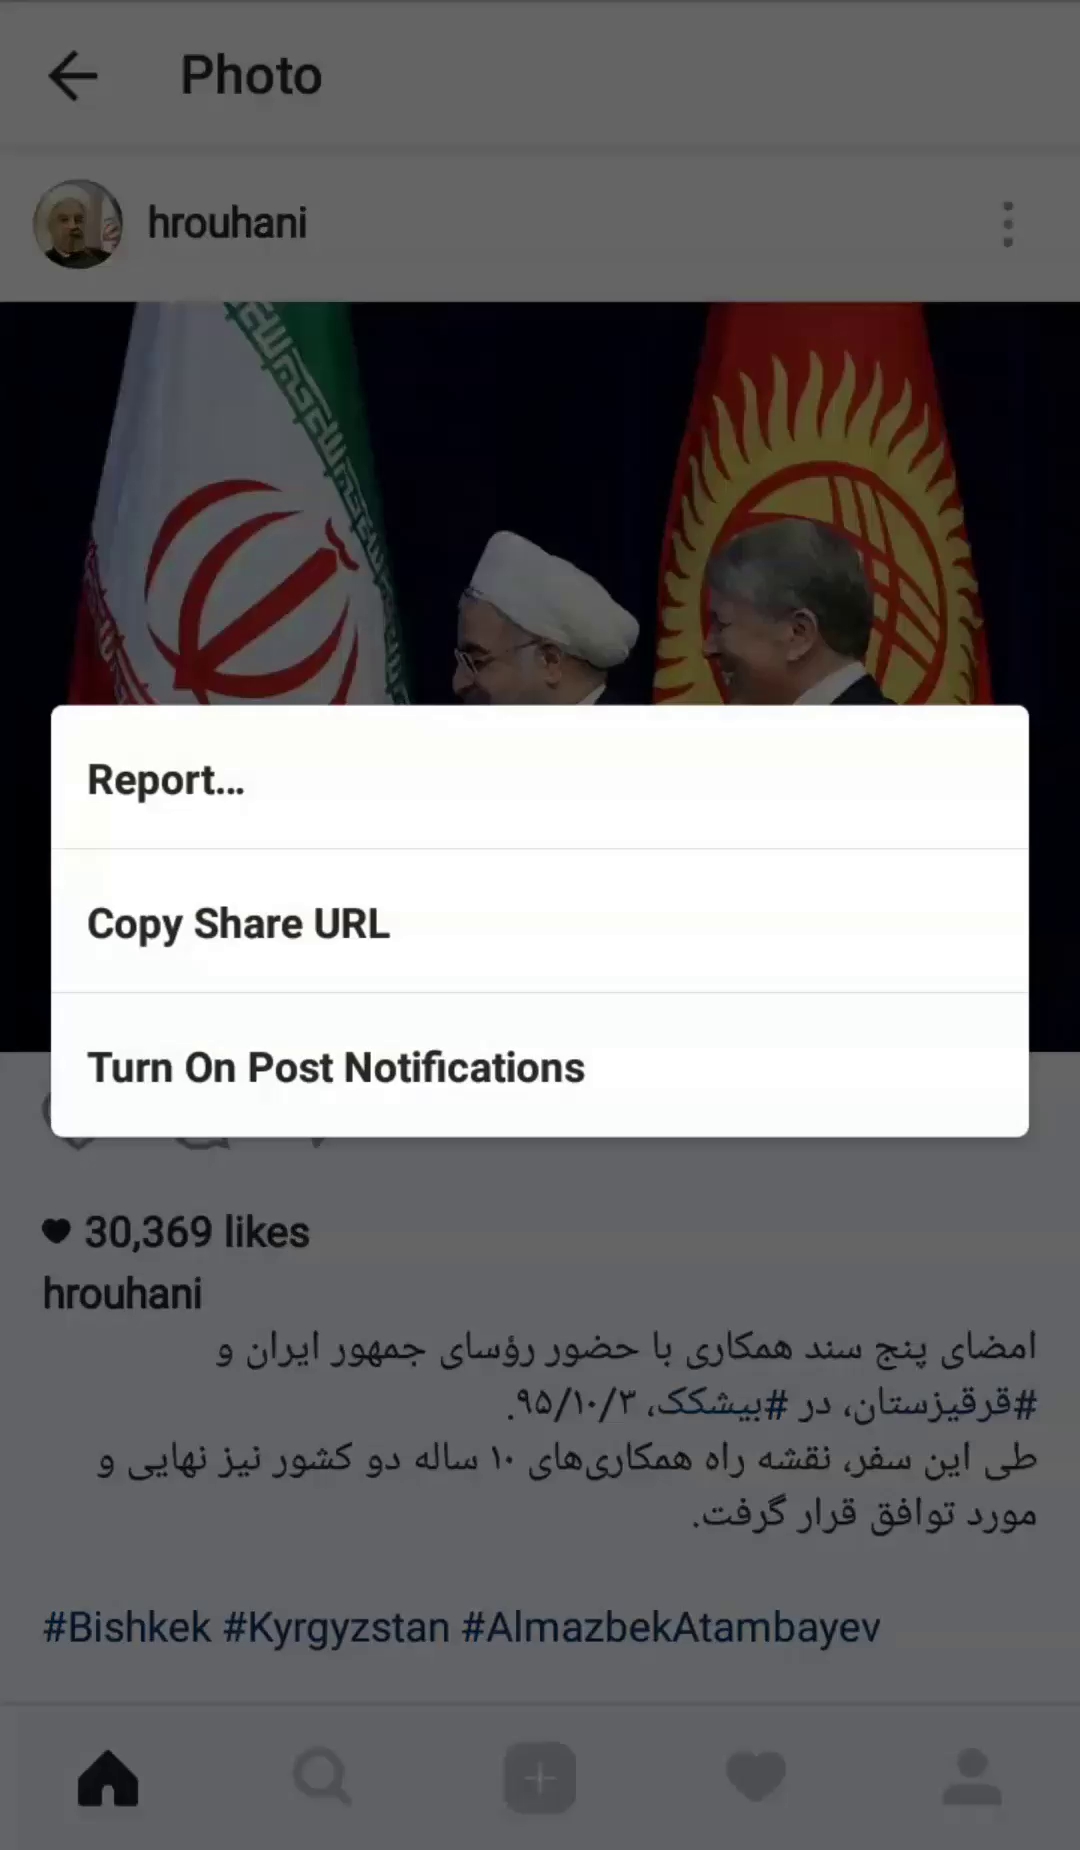Turn On Post Notifications
This screenshot has height=1850, width=1080.
[540, 1065]
